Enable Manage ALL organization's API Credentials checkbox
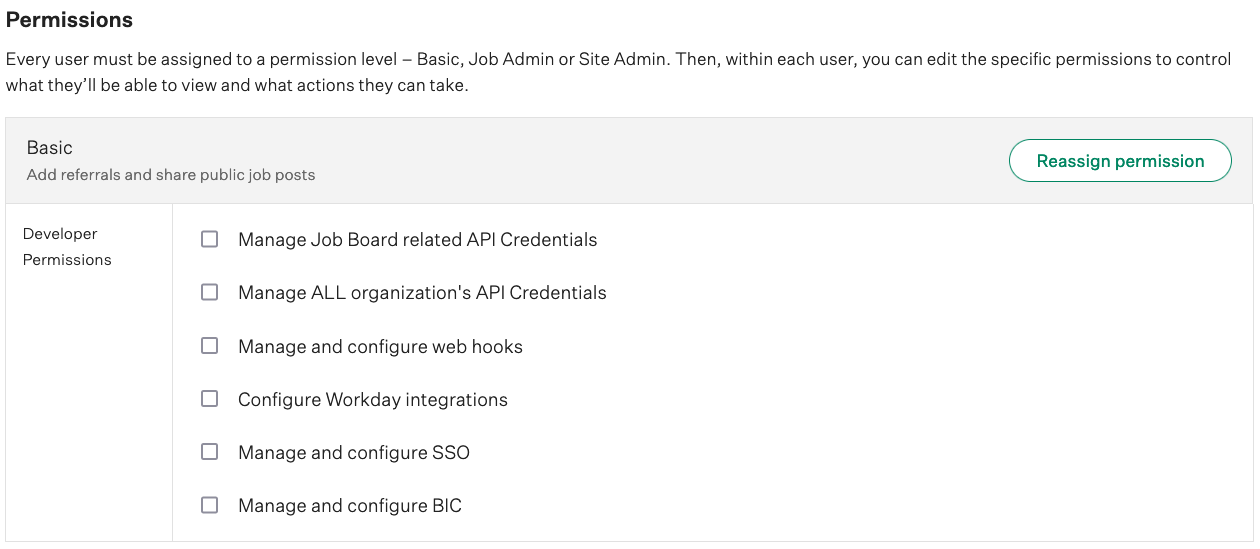The width and height of the screenshot is (1260, 549). pos(210,293)
